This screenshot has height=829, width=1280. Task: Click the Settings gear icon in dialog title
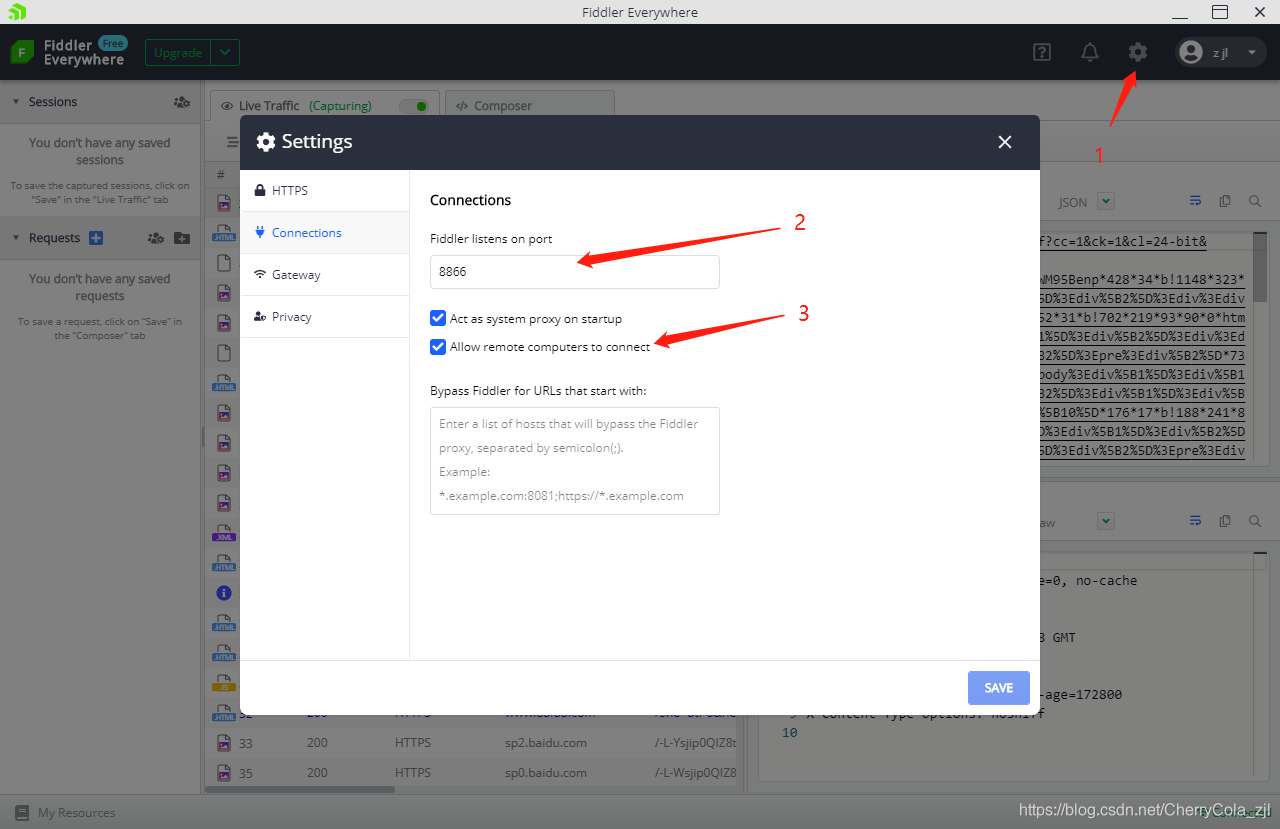266,142
